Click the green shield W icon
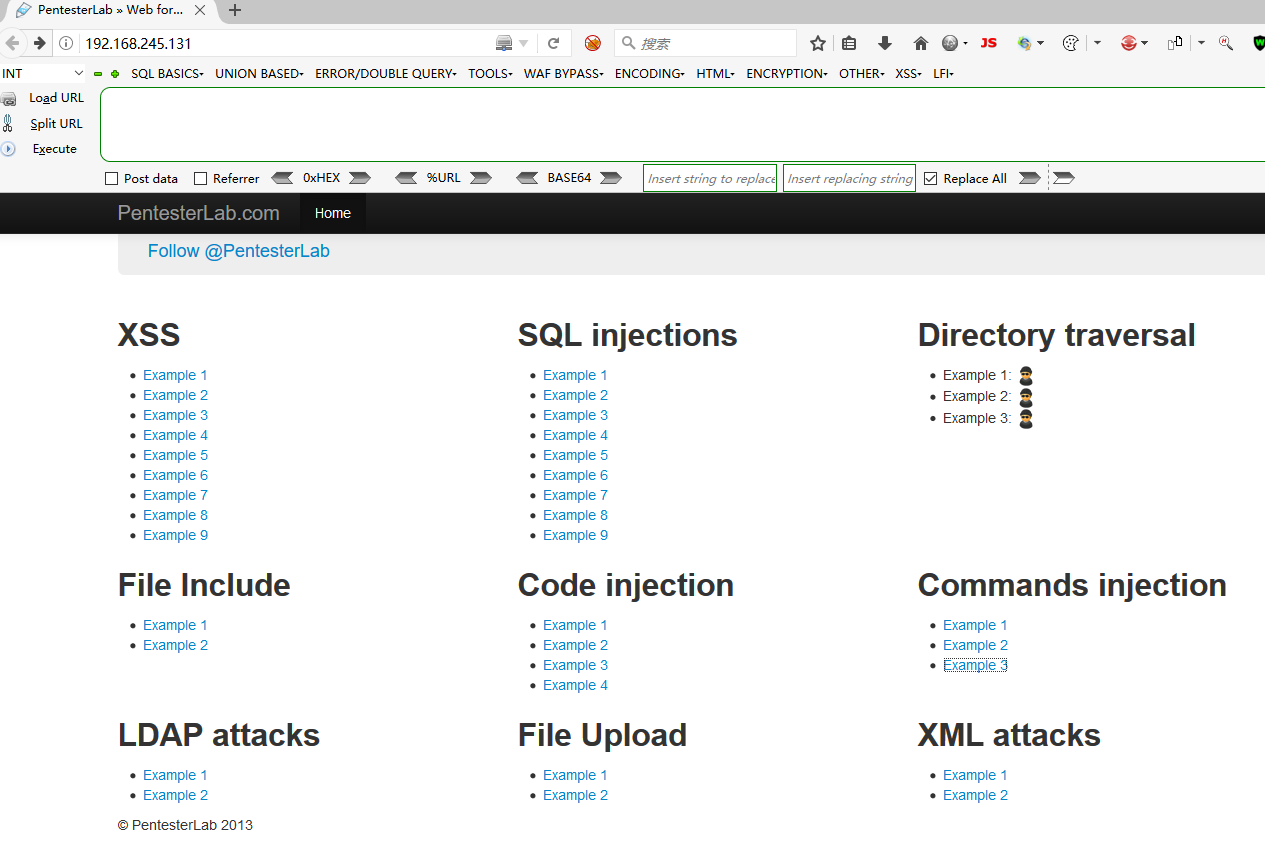The height and width of the screenshot is (849, 1265). 1259,43
